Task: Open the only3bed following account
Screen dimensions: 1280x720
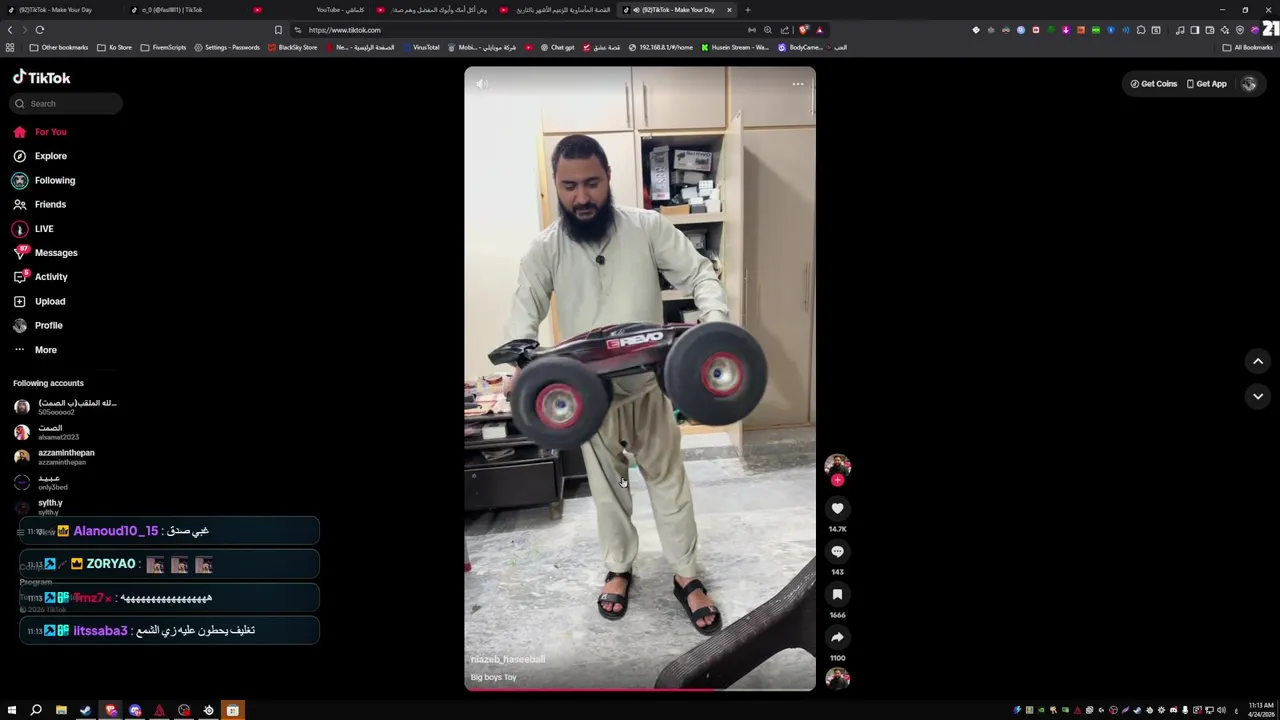Action: pyautogui.click(x=40, y=482)
